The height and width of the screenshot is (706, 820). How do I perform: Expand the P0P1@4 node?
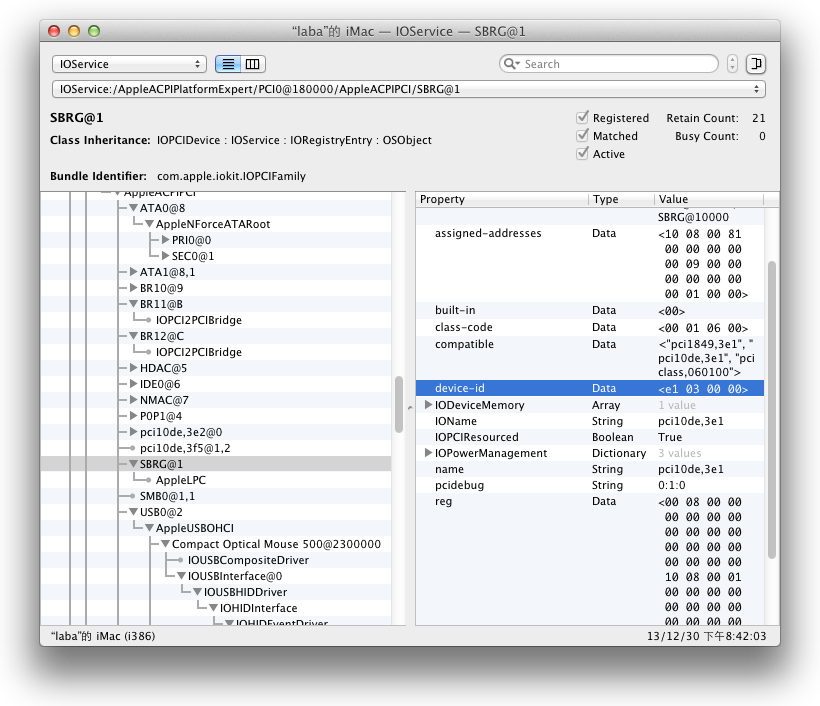click(x=133, y=416)
